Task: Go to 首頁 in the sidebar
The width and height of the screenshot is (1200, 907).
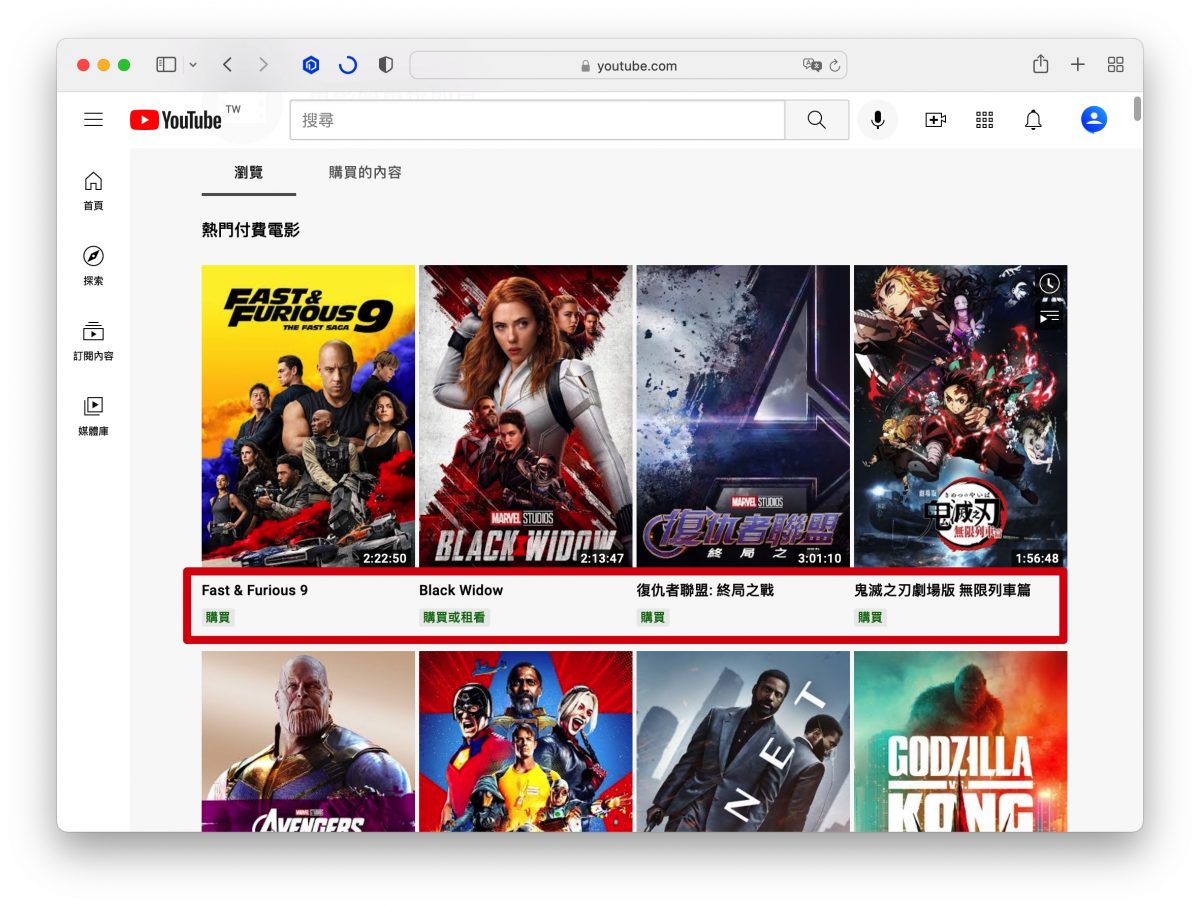Action: 93,190
